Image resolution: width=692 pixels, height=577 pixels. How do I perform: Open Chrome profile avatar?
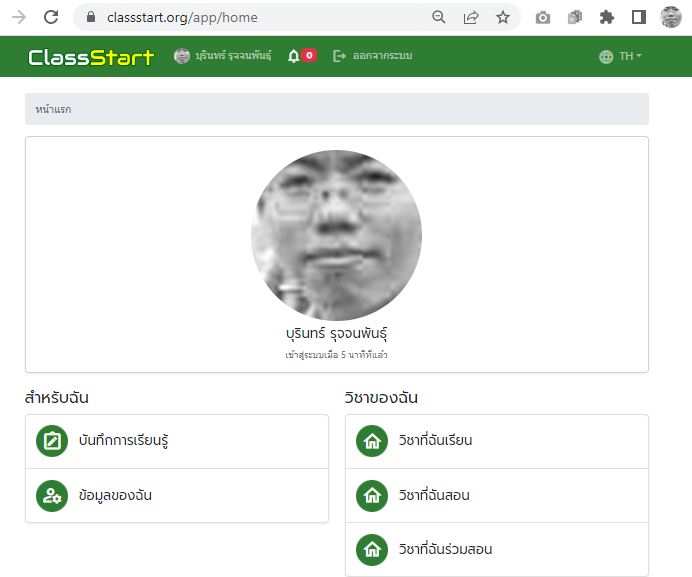pyautogui.click(x=671, y=17)
